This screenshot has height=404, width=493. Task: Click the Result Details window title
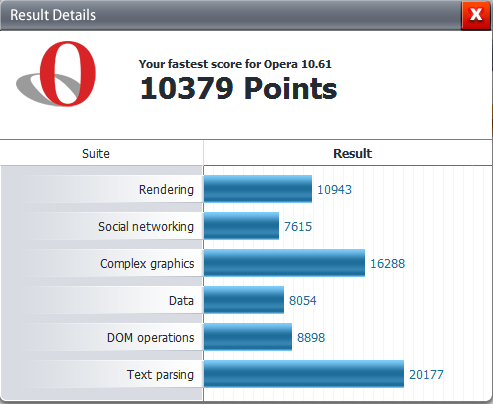53,15
